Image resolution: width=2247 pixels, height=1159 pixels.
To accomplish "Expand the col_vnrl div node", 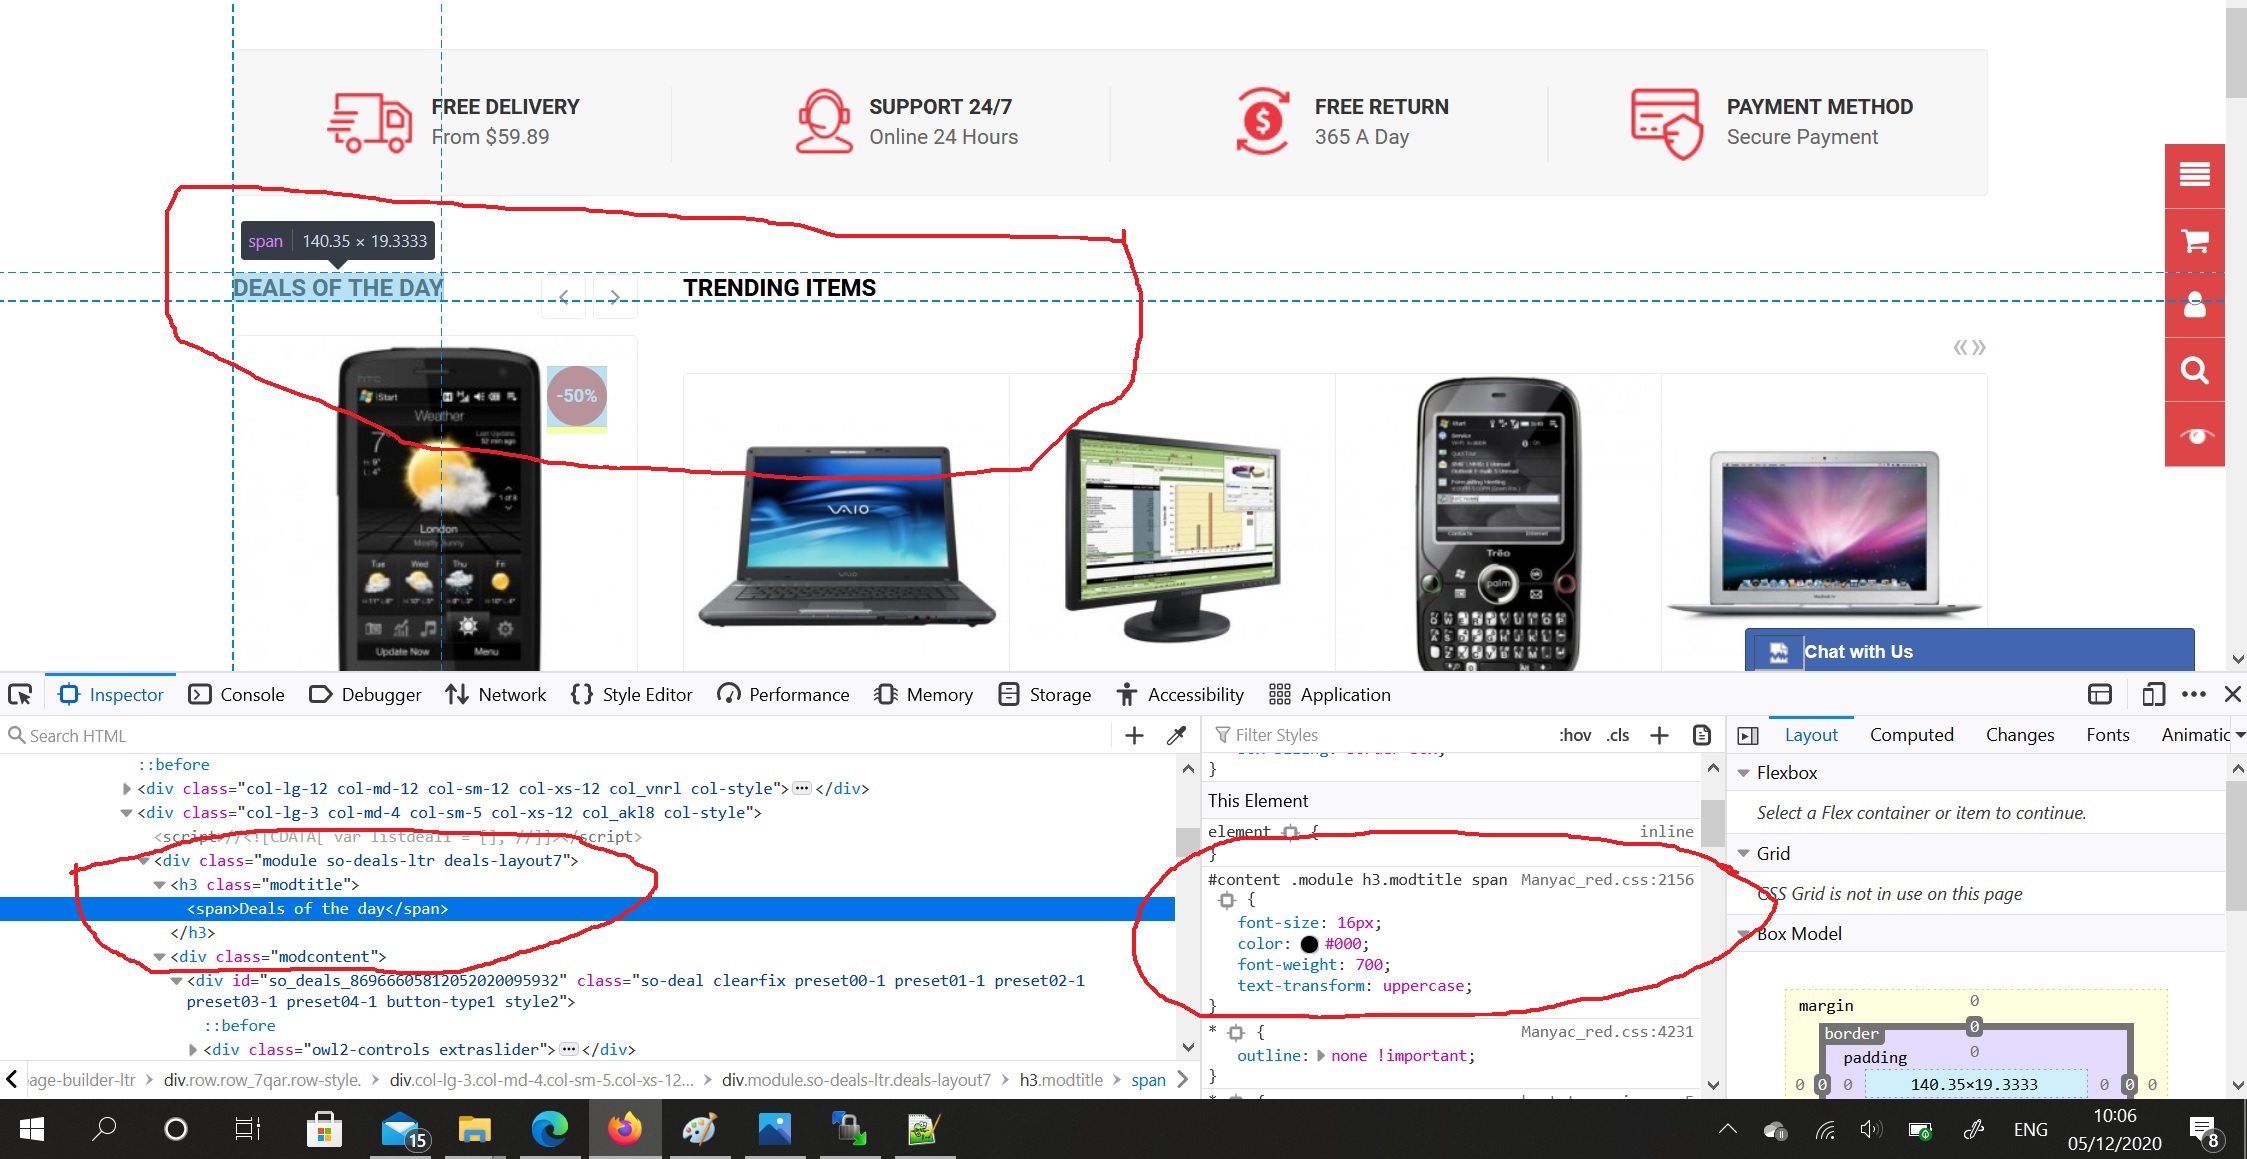I will click(126, 789).
